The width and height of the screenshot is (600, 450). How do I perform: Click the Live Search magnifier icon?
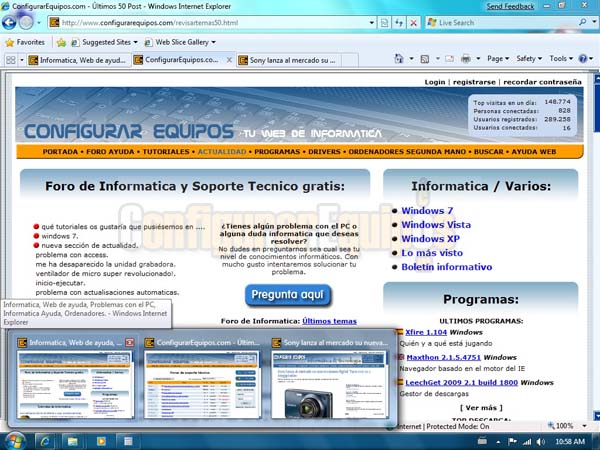click(582, 22)
